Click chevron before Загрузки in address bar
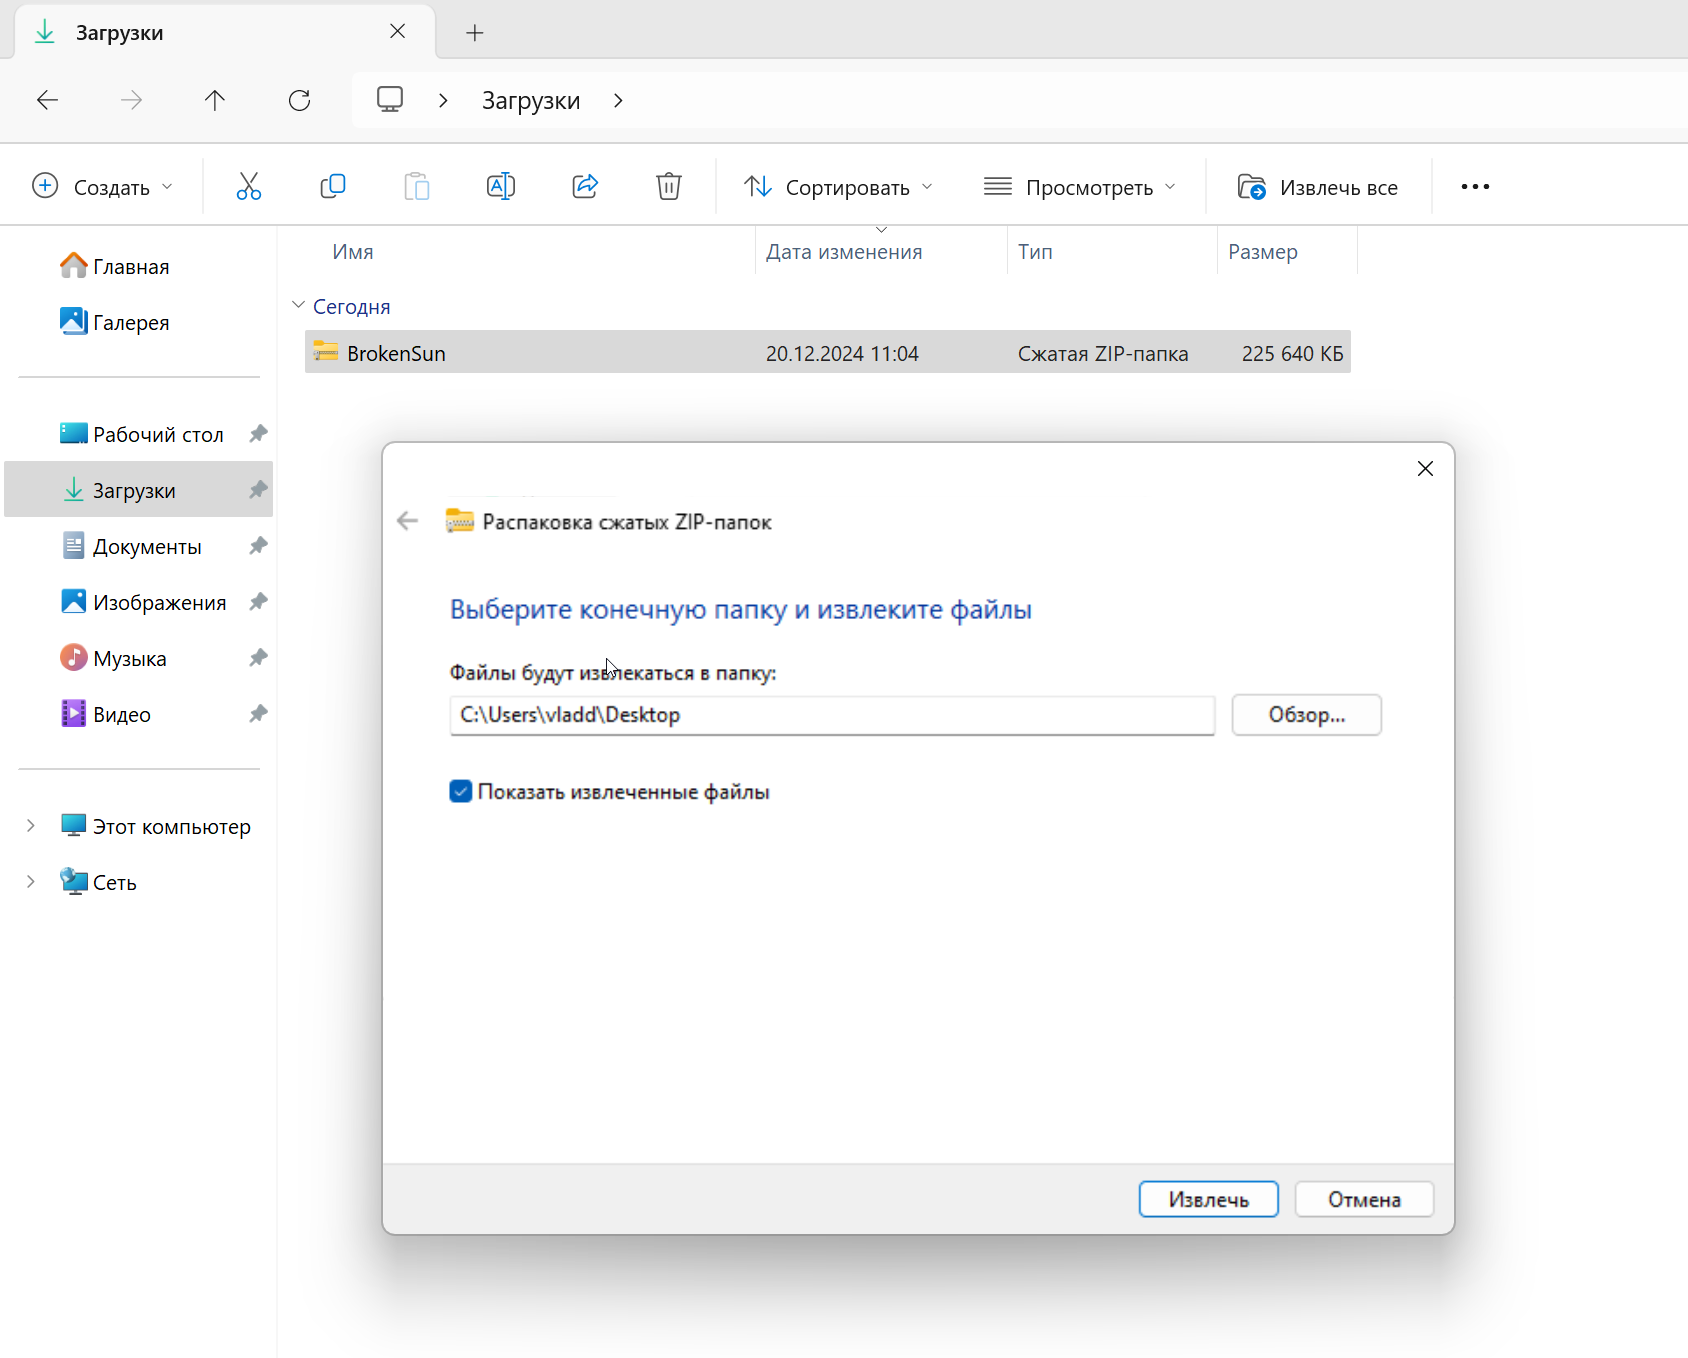1688x1358 pixels. 443,100
